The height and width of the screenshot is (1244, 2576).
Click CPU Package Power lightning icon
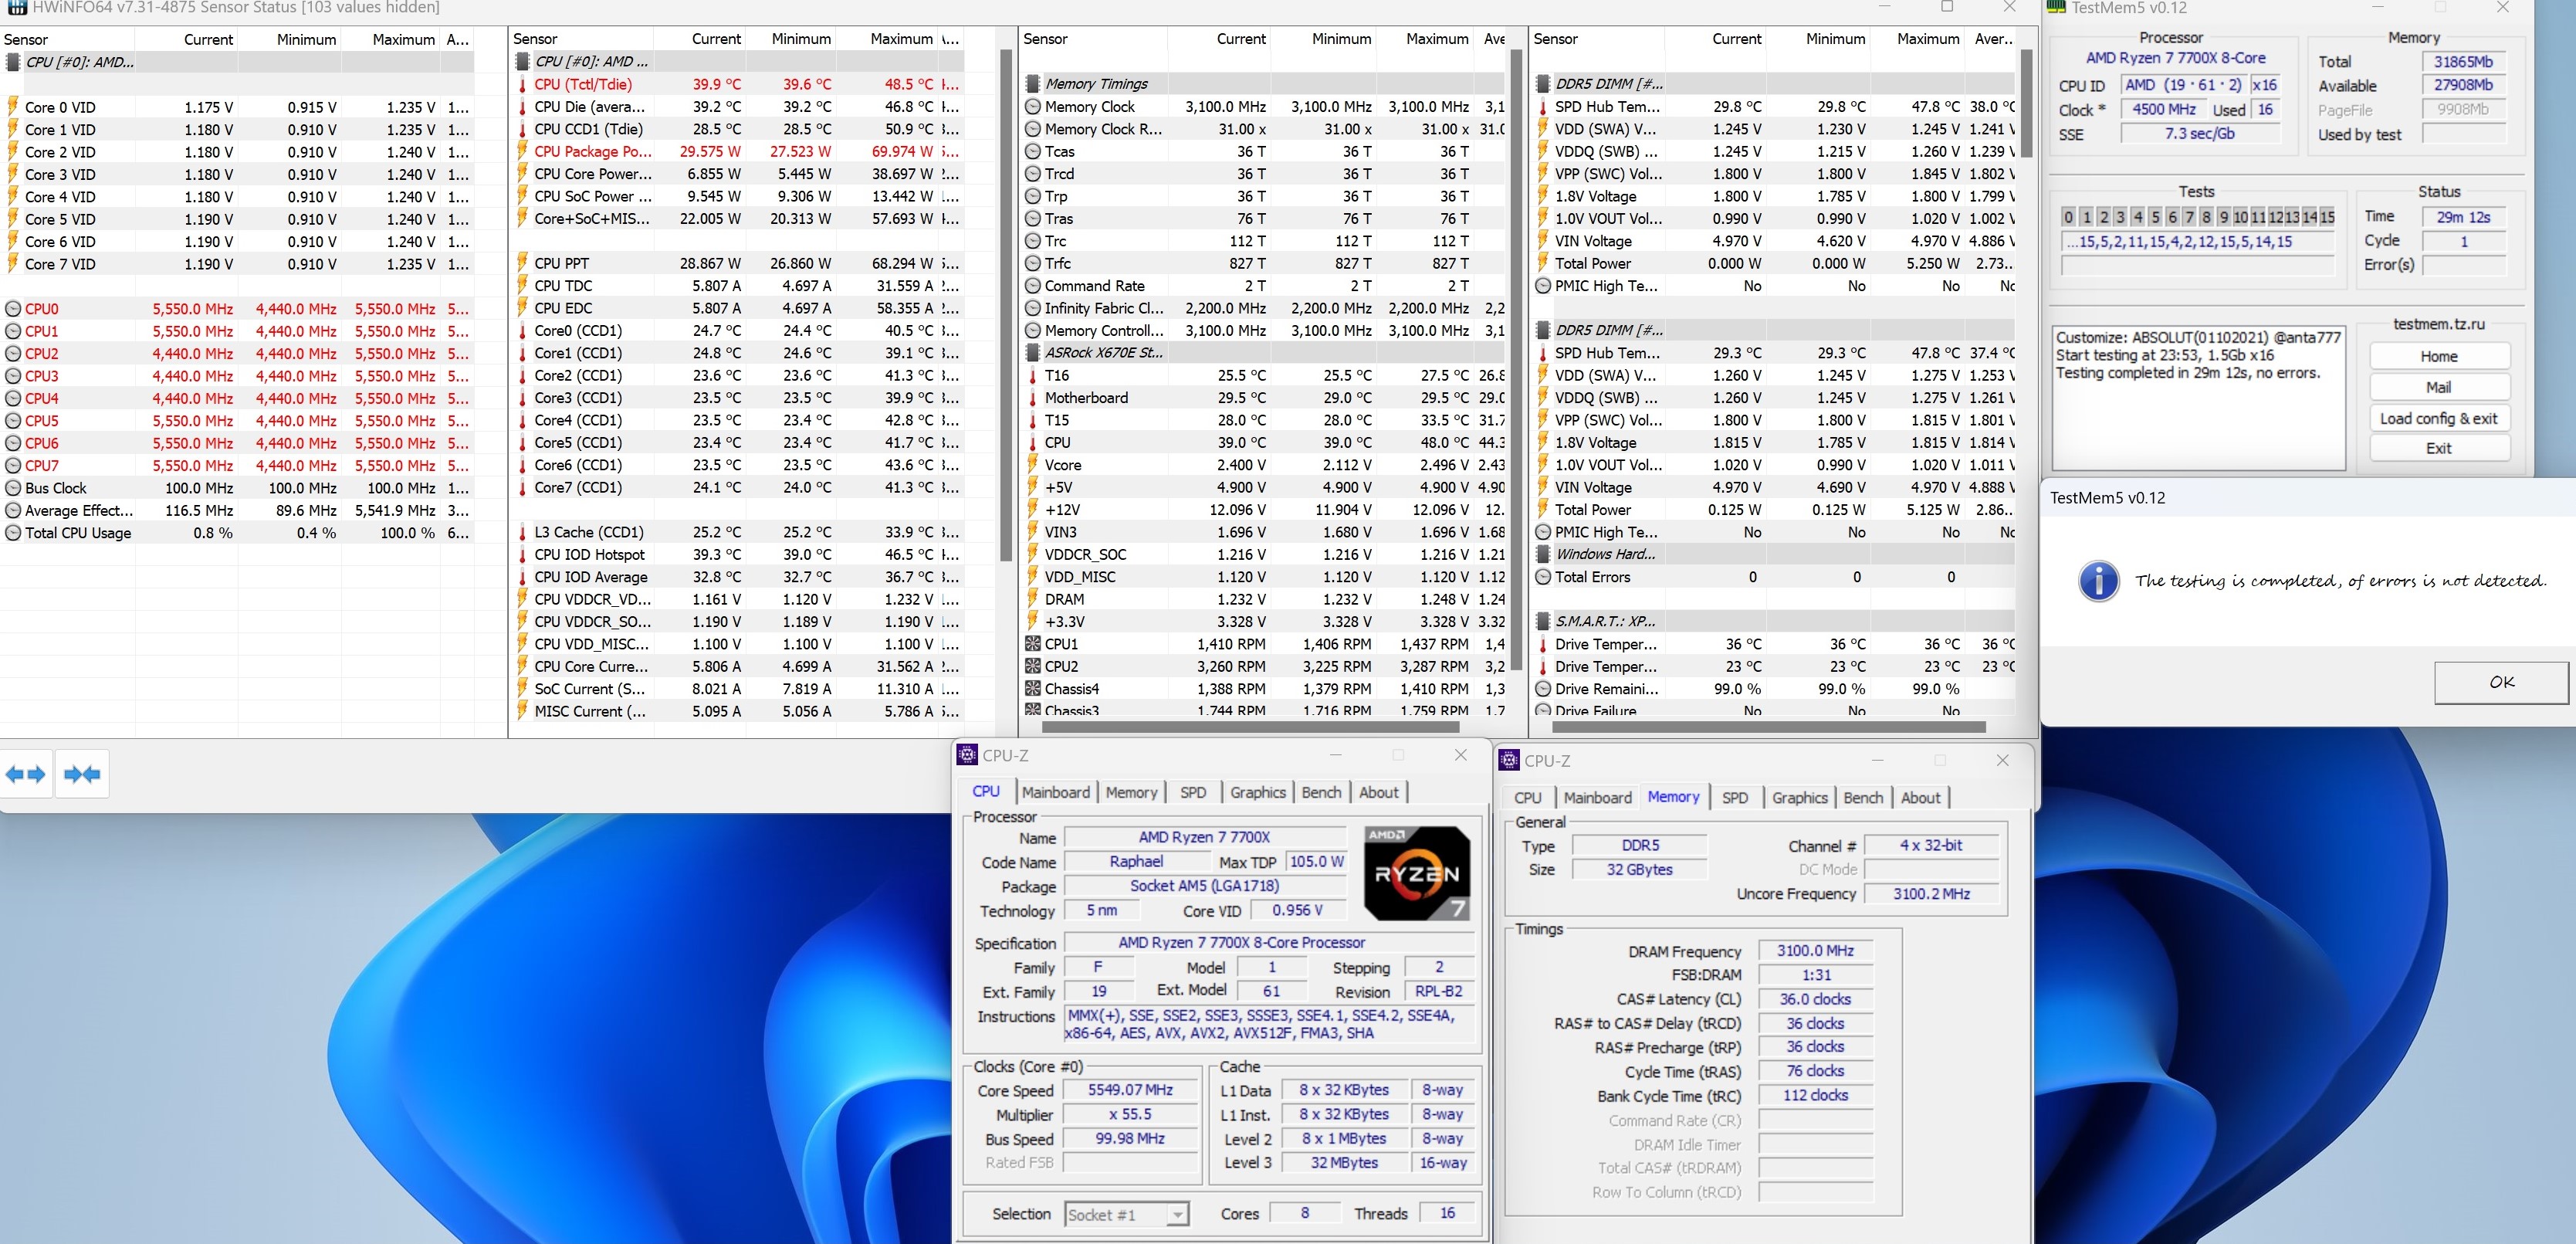pyautogui.click(x=522, y=152)
